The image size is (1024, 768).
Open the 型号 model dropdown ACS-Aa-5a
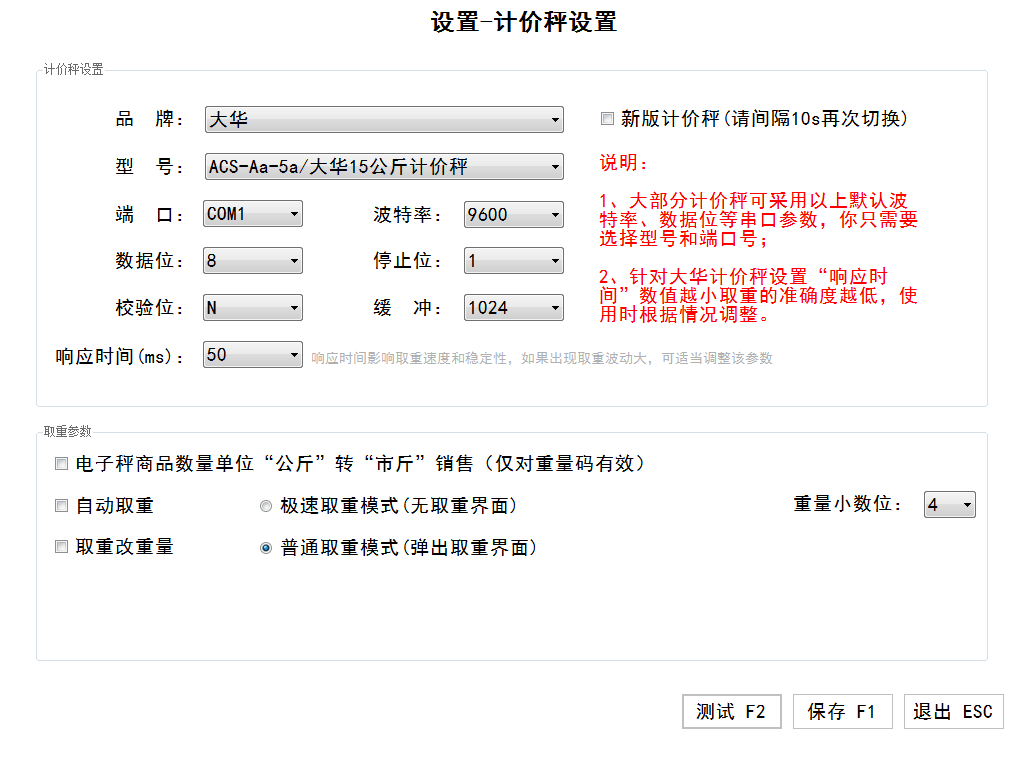[x=384, y=167]
